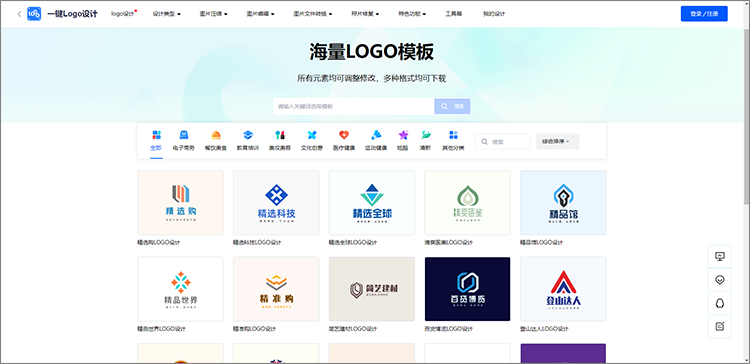
Task: Open the 精准购 logo template thumbnail
Action: pyautogui.click(x=276, y=289)
